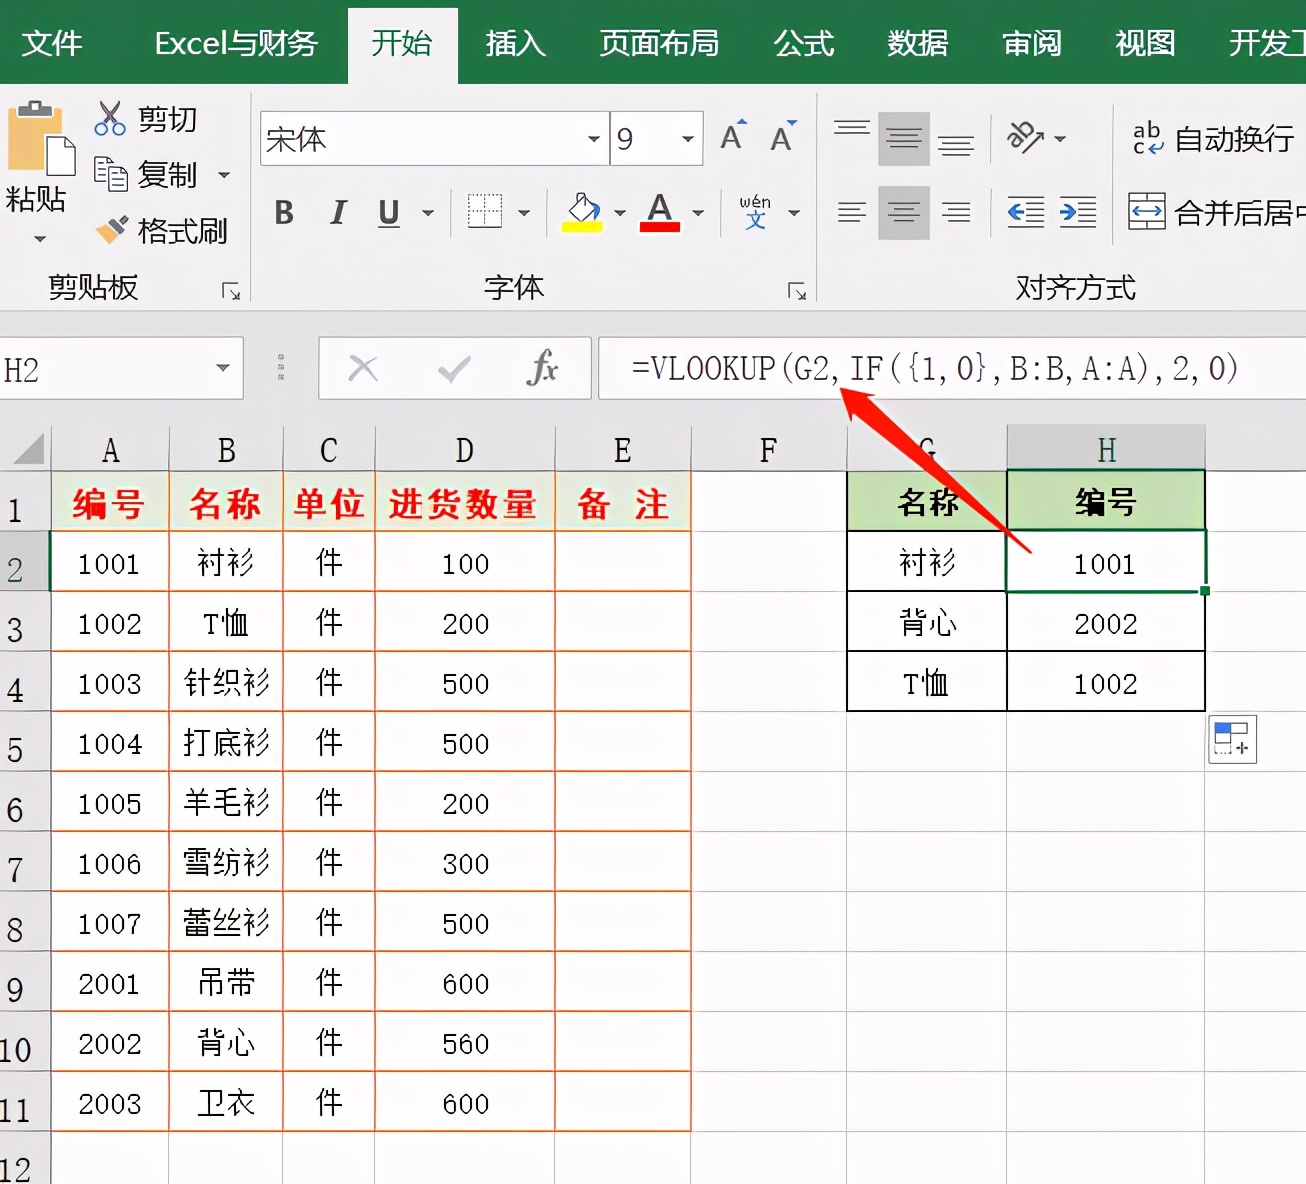Toggle Bold formatting
The height and width of the screenshot is (1184, 1306).
(284, 212)
